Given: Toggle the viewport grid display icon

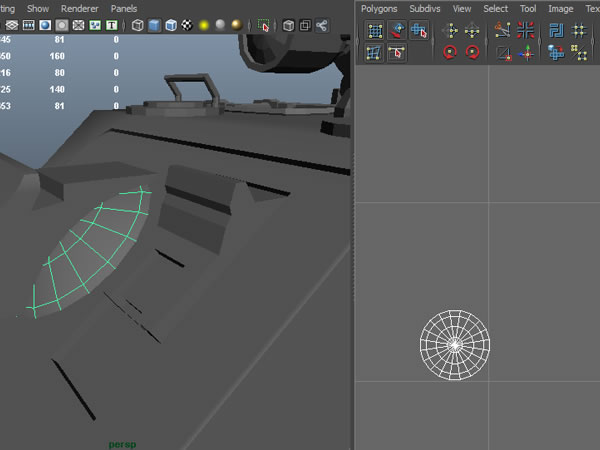Looking at the screenshot, I should coord(12,25).
